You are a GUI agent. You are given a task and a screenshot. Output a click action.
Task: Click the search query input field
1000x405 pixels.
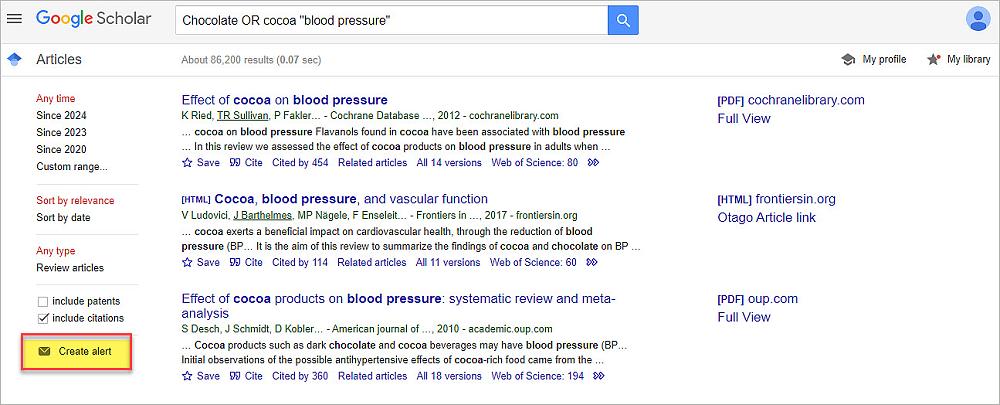(x=390, y=20)
